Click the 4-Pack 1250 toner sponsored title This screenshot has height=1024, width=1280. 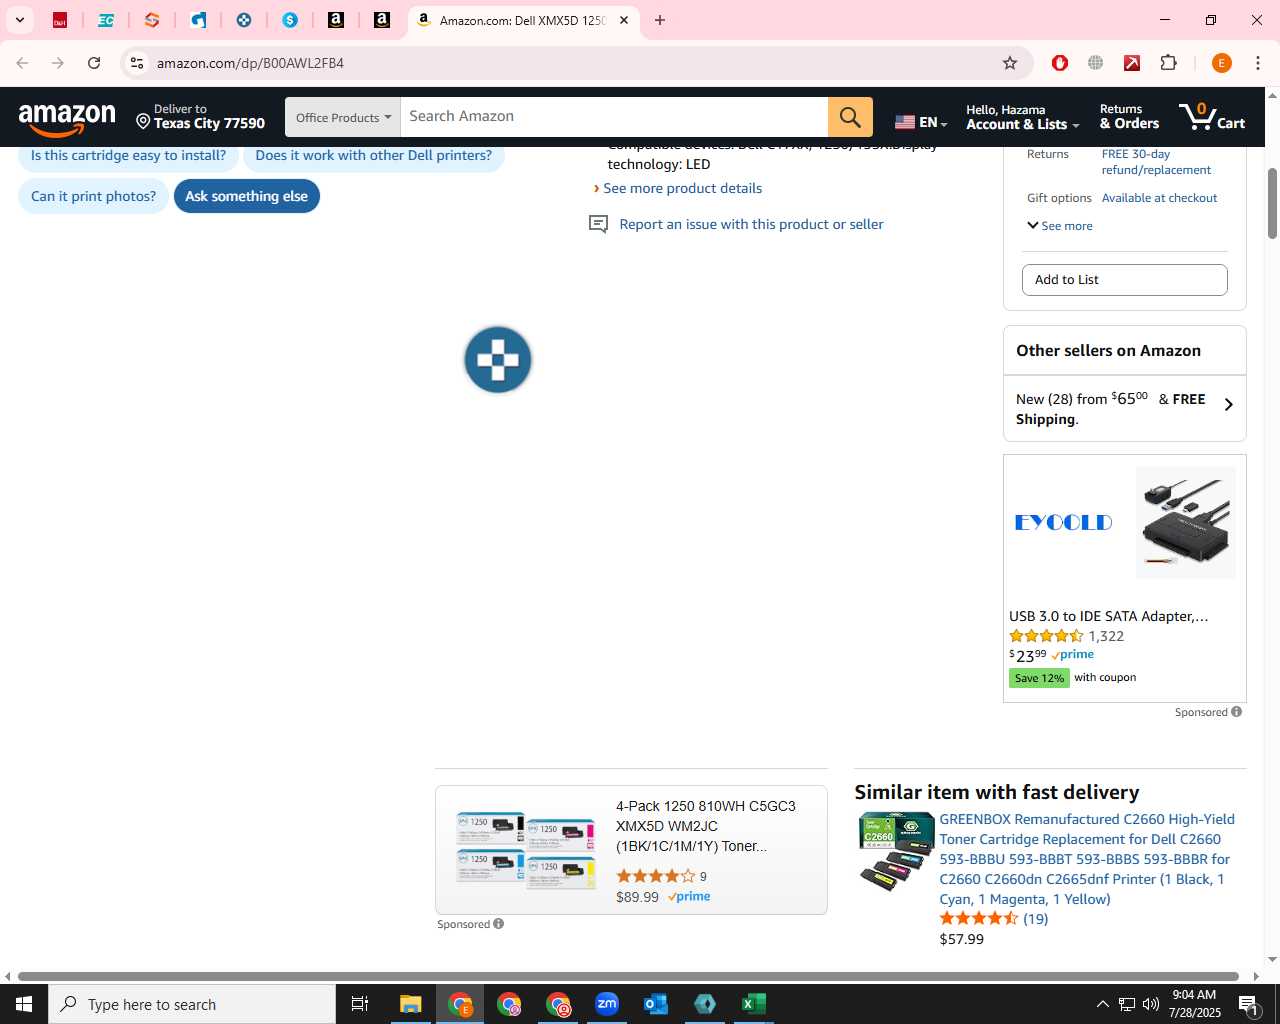706,826
